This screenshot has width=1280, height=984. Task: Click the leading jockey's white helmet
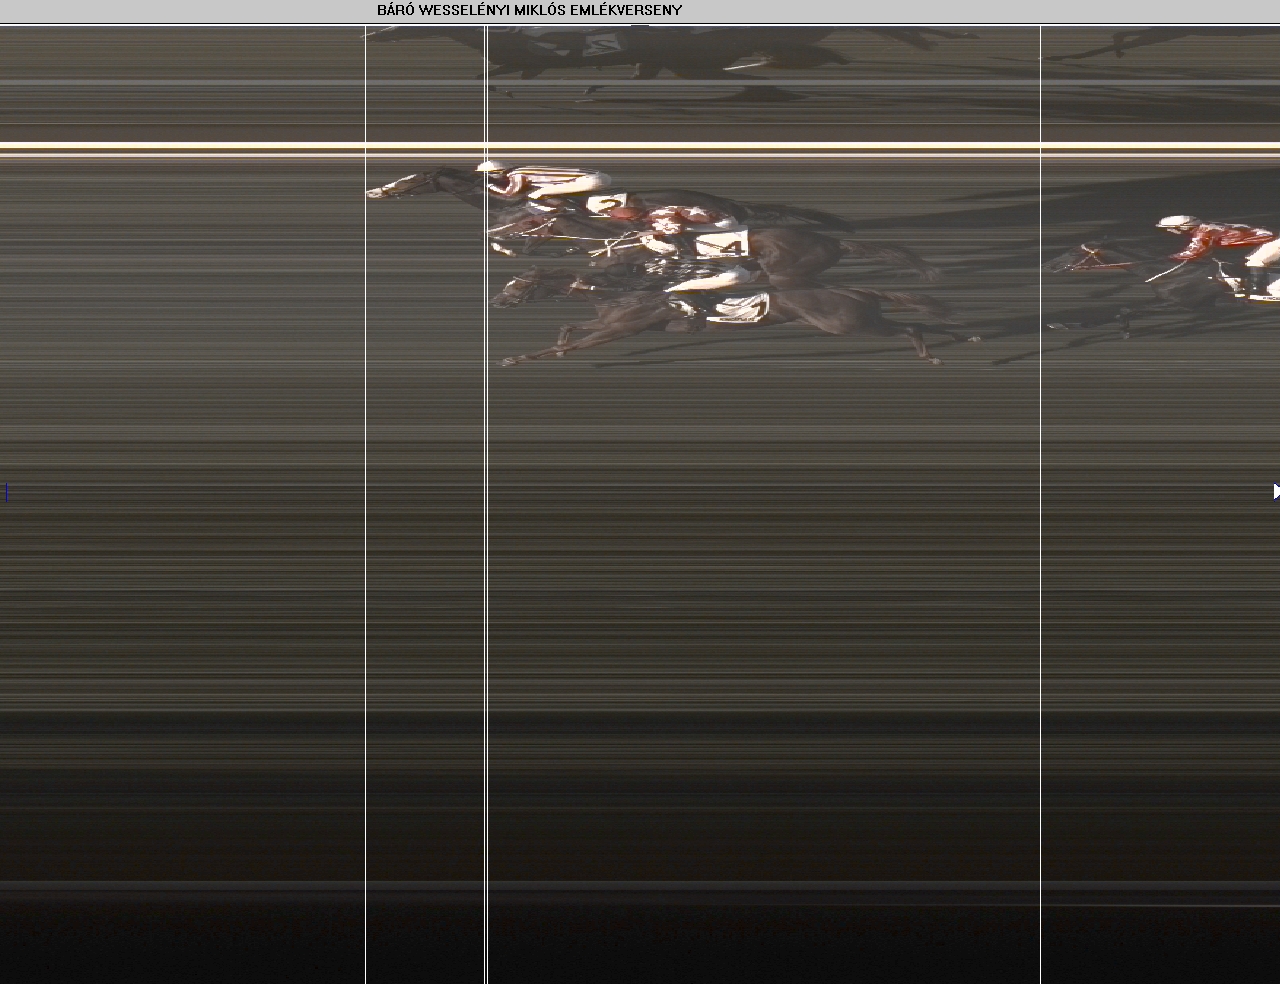coord(490,166)
